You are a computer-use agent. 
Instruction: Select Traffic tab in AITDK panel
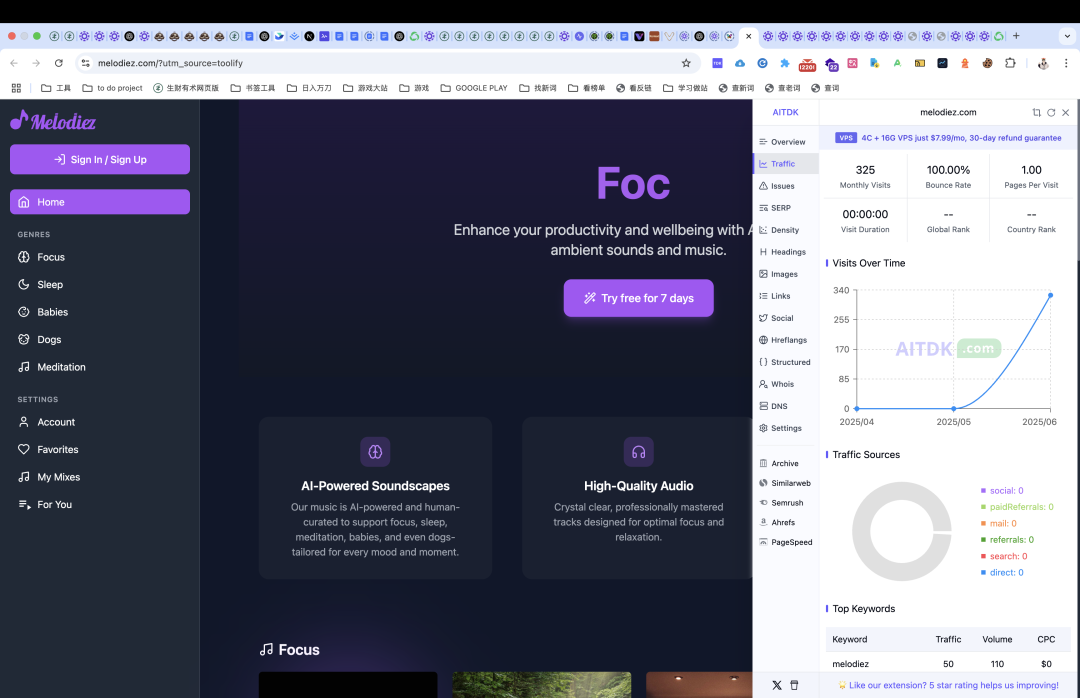(785, 164)
